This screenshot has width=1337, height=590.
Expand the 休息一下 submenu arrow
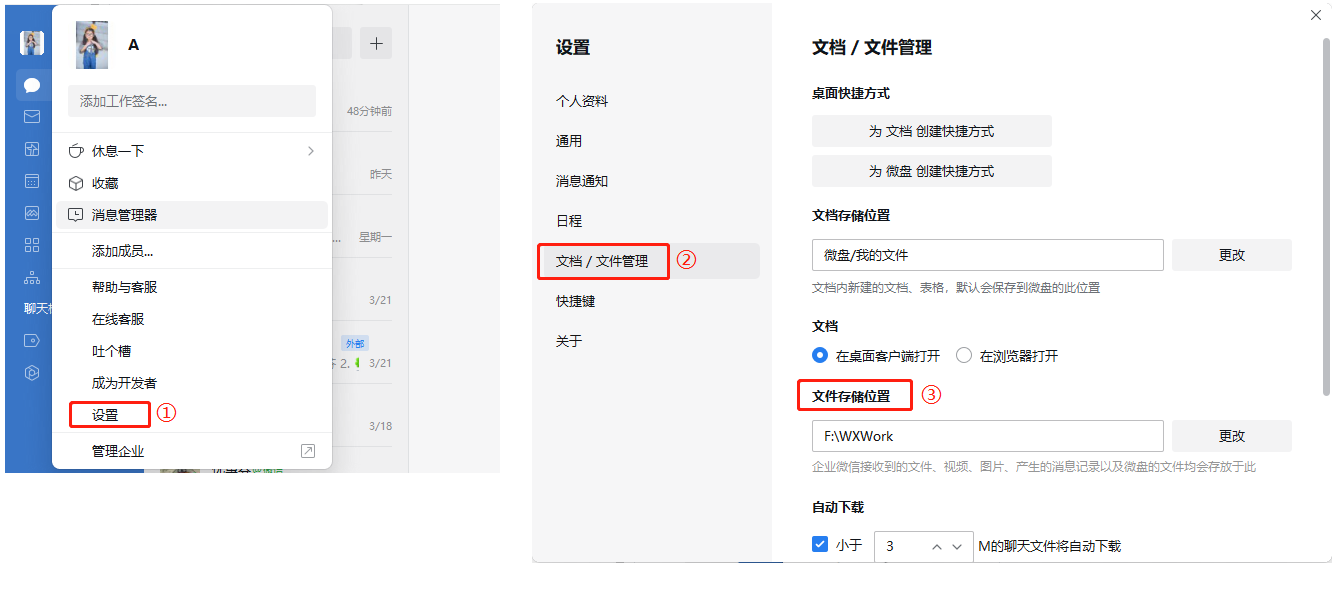coord(311,151)
